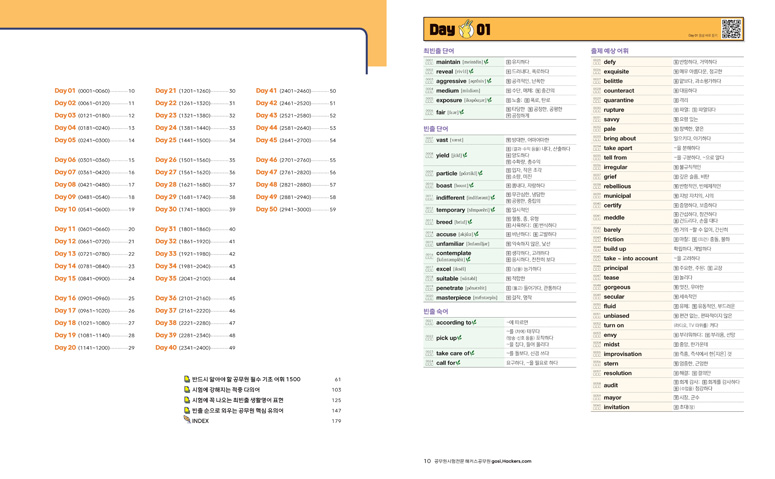The width and height of the screenshot is (775, 479).
Task: Click the note icon beside 기초 어휘 1500 entry
Action: (187, 379)
